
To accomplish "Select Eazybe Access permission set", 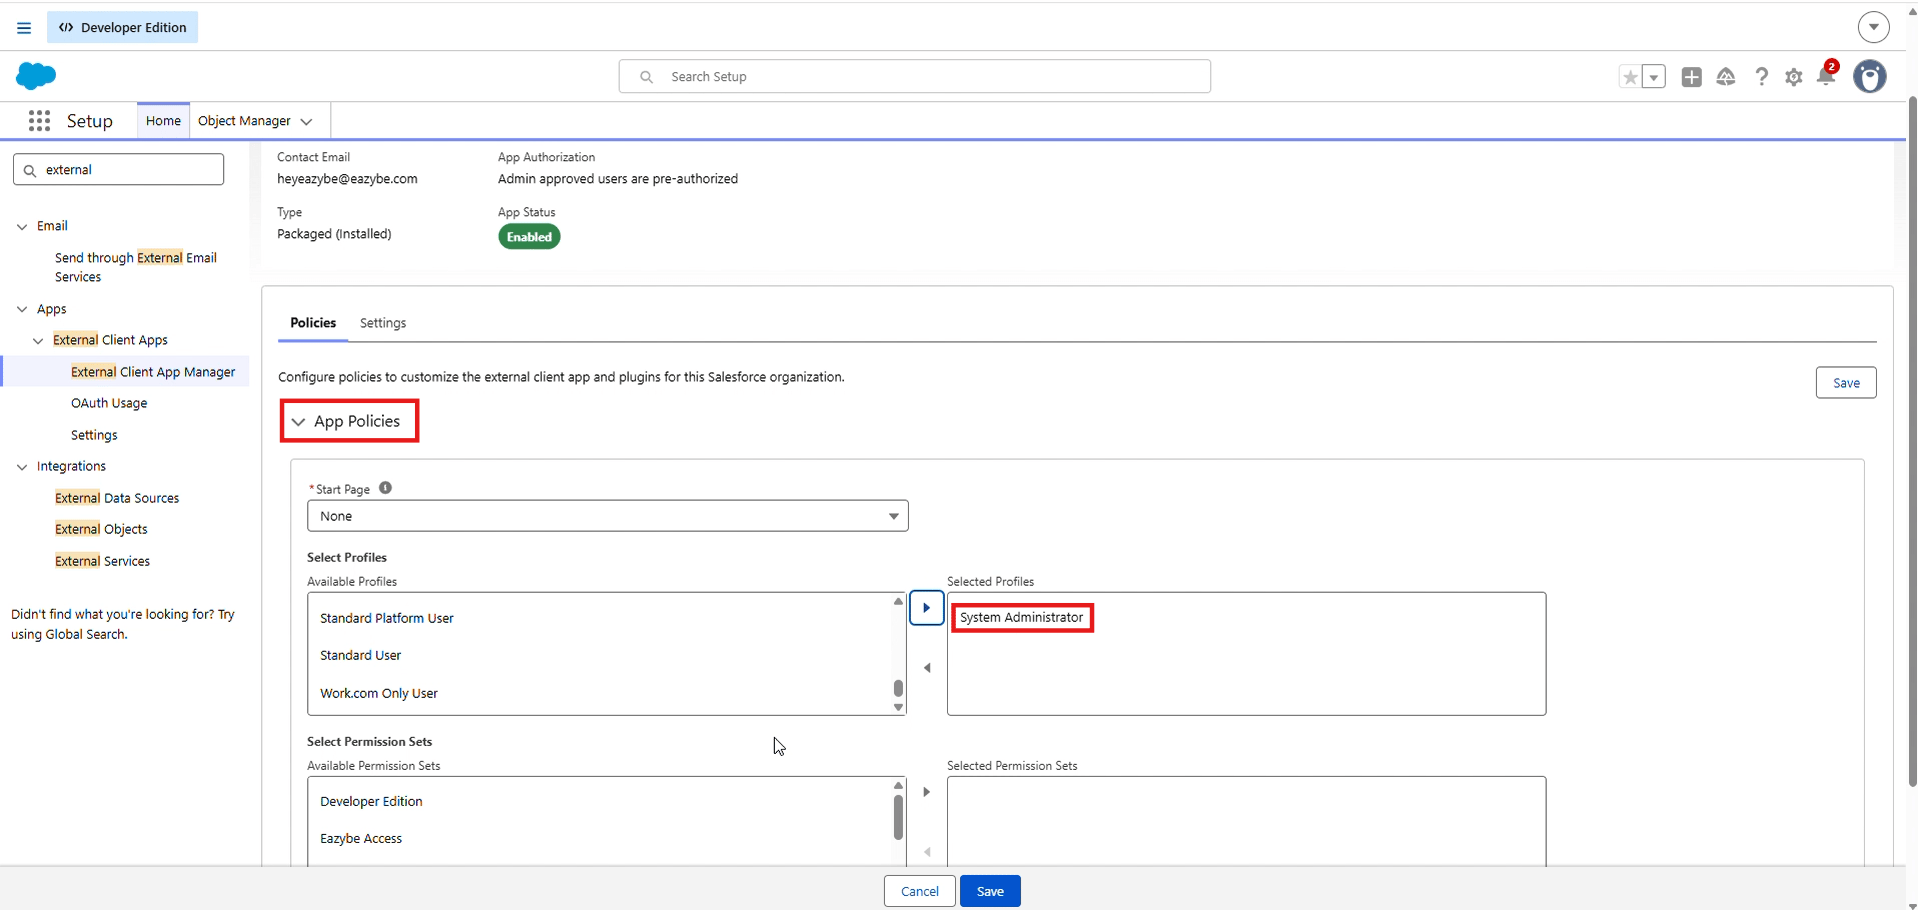I will tap(361, 838).
